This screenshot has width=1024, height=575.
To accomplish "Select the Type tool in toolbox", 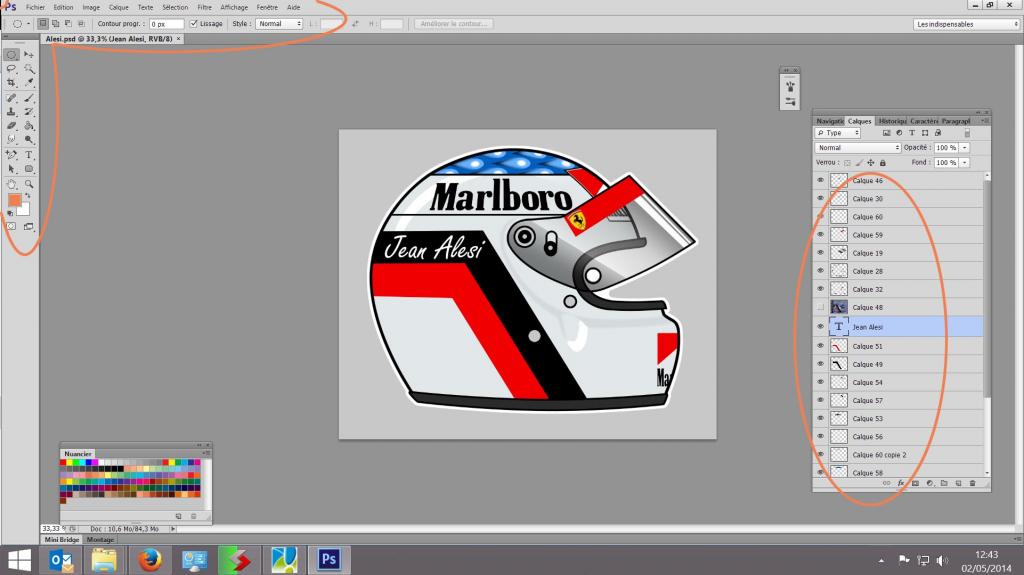I will click(29, 155).
